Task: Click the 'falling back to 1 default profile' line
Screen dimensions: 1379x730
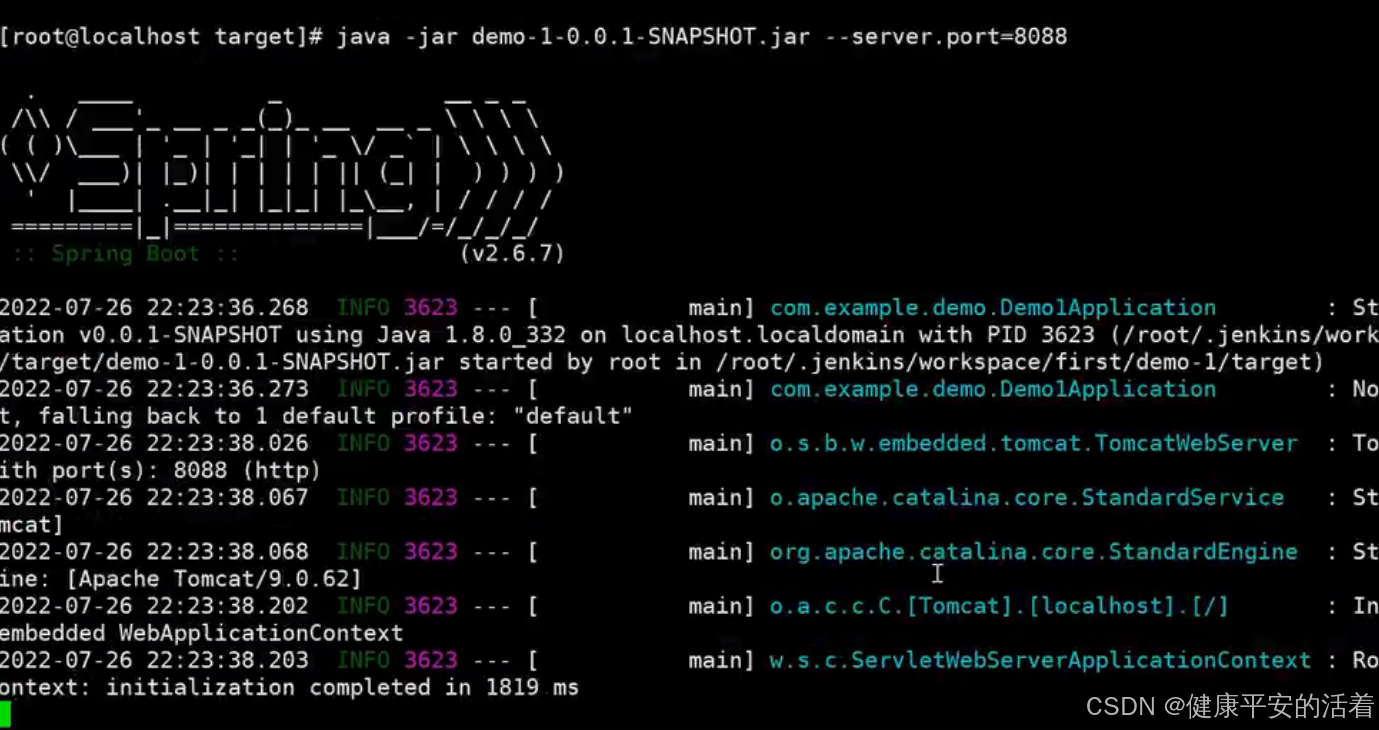Action: [316, 416]
